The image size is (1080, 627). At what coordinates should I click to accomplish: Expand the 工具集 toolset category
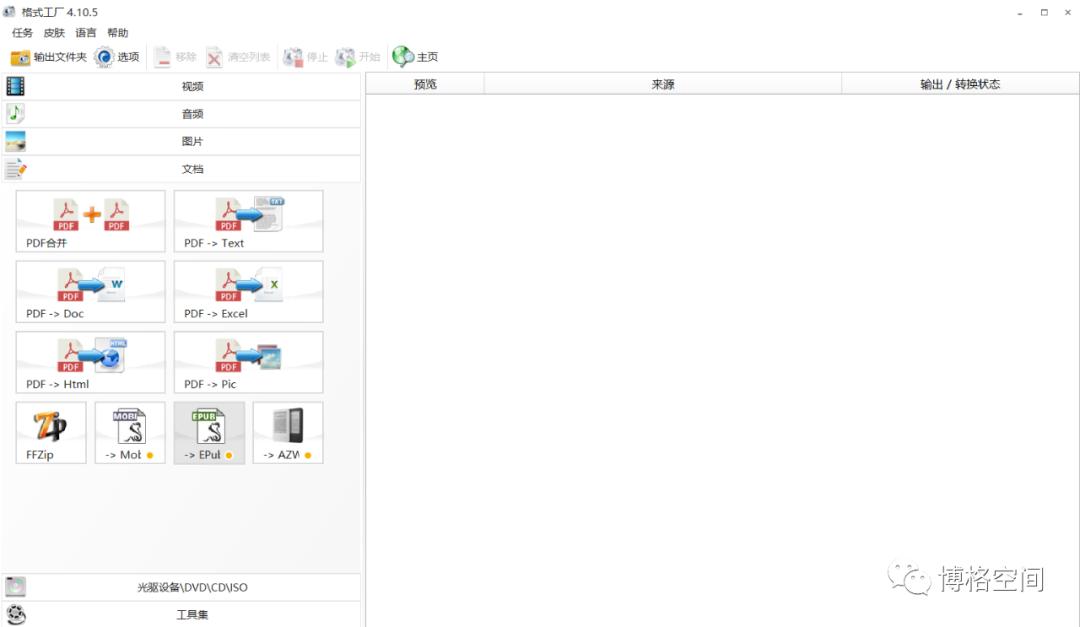pyautogui.click(x=181, y=614)
